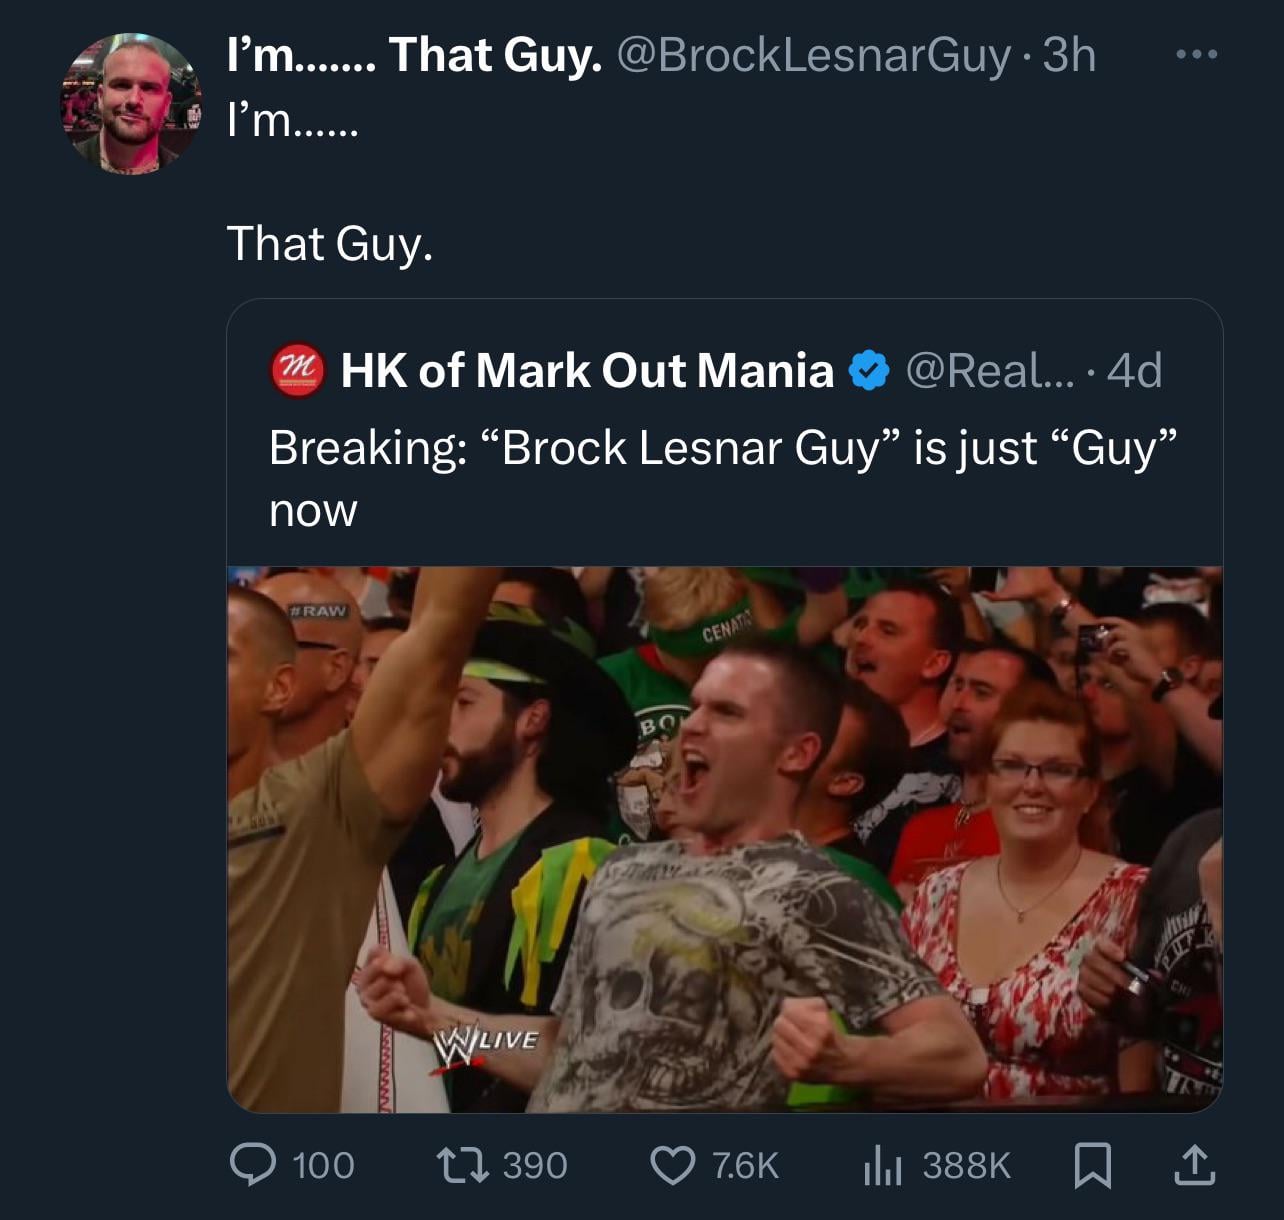Click the "I'm....... That Guy." display name
The width and height of the screenshot is (1284, 1220).
click(414, 55)
